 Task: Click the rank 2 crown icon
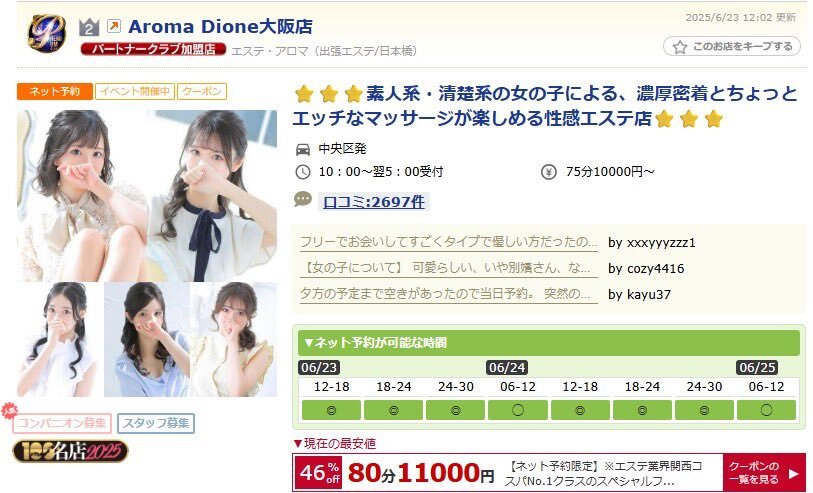pos(89,27)
